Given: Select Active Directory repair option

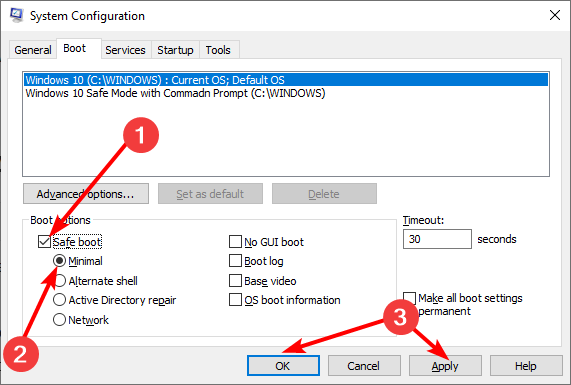Looking at the screenshot, I should click(x=60, y=300).
